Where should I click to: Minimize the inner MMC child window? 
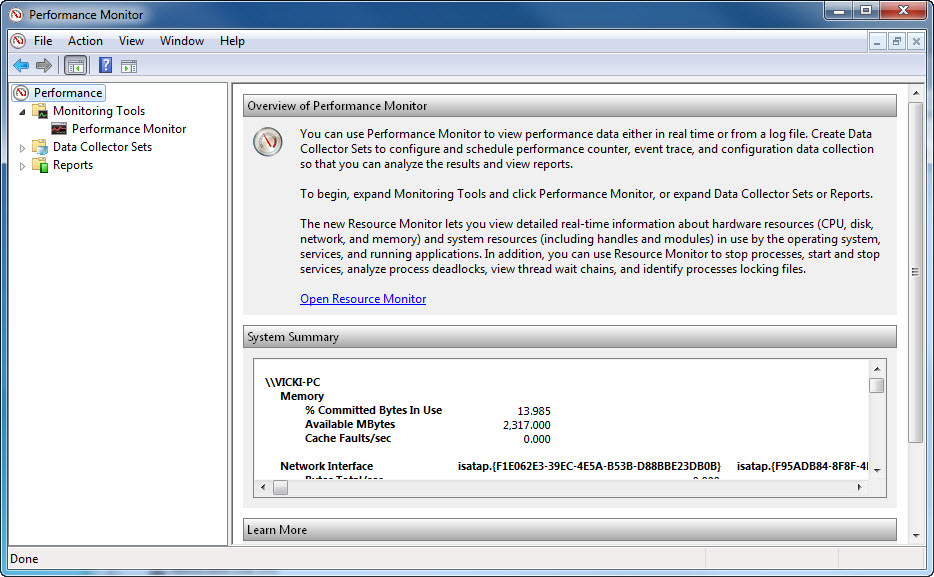pos(877,41)
